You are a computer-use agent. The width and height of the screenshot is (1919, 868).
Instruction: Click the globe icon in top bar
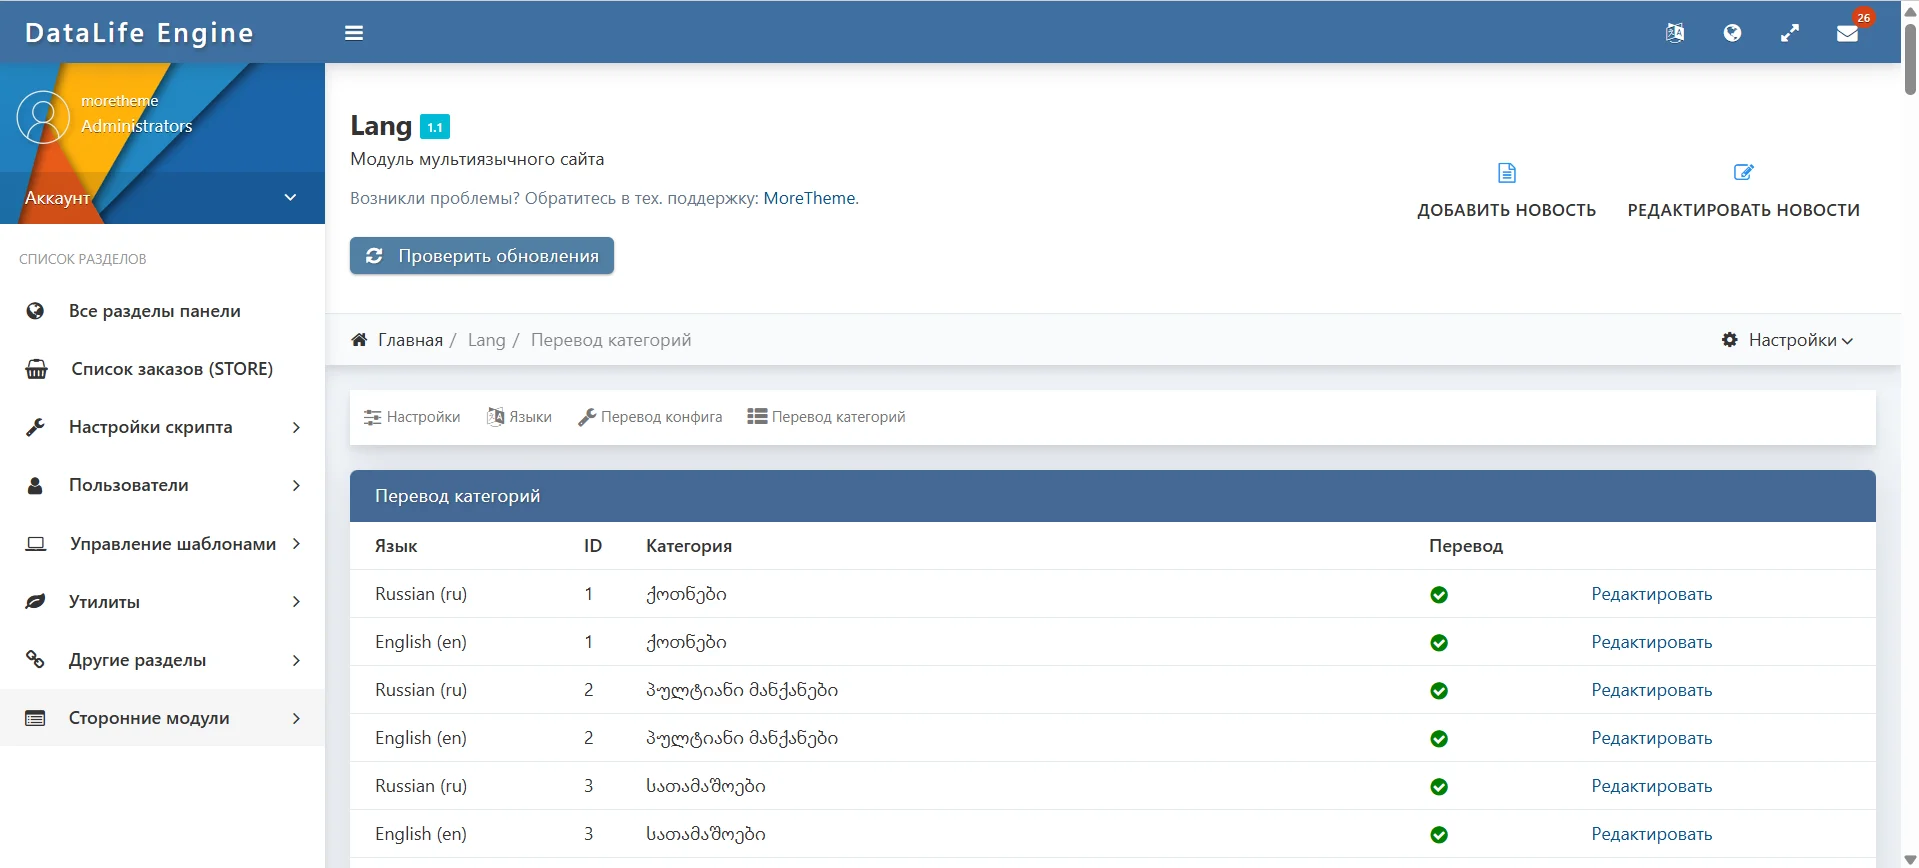1732,33
